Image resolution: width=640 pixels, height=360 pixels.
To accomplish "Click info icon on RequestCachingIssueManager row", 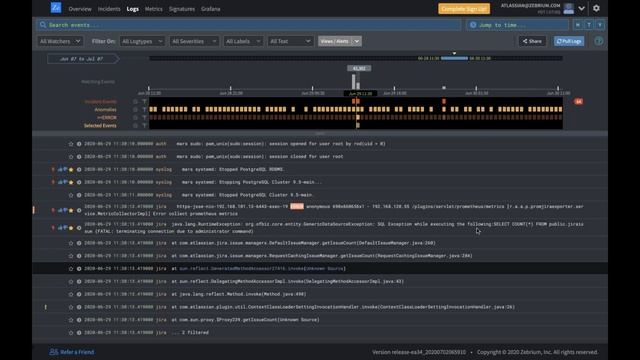I will [x=79, y=256].
